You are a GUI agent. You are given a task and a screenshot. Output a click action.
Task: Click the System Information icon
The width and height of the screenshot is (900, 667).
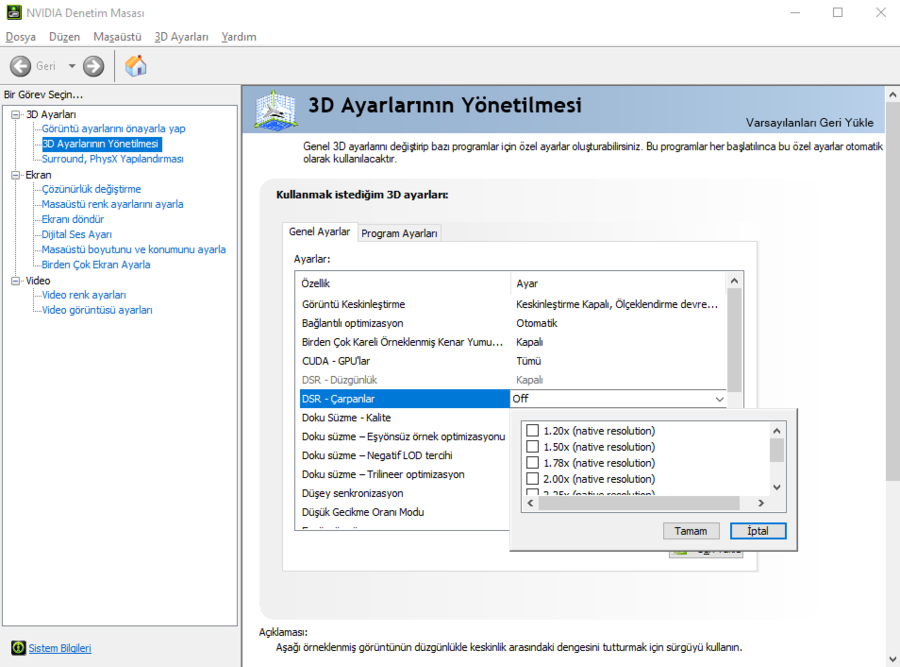18,648
